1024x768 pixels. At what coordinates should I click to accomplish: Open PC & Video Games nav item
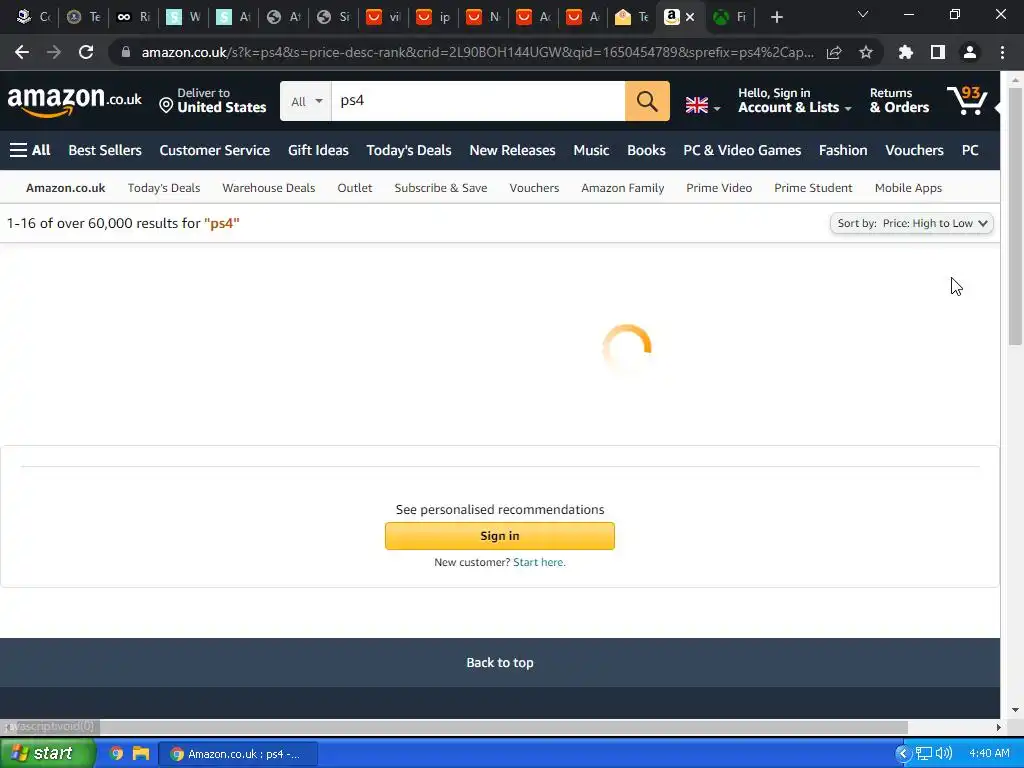(x=742, y=150)
